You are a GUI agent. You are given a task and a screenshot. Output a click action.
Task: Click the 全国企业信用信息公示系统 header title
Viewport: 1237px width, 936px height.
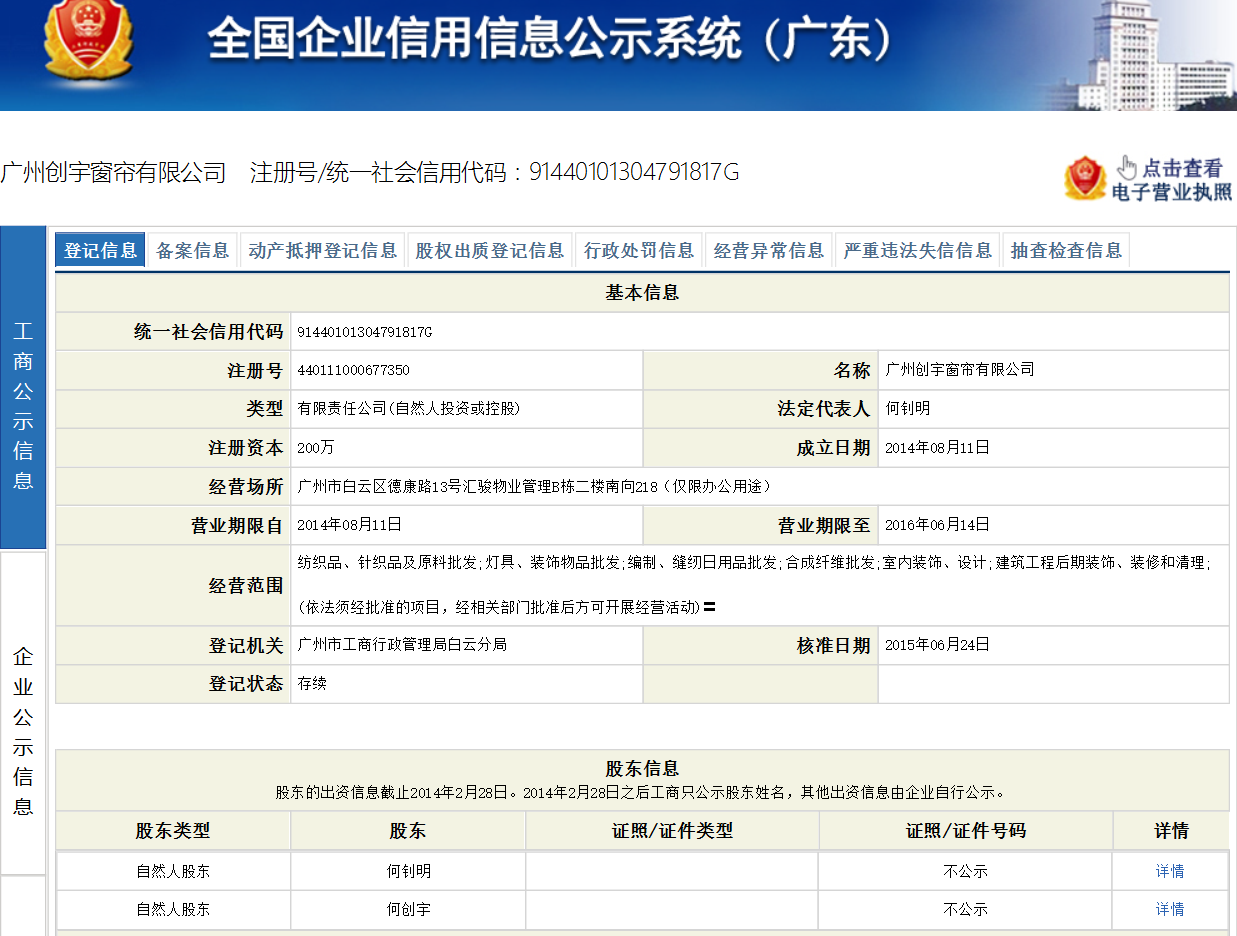pyautogui.click(x=550, y=40)
